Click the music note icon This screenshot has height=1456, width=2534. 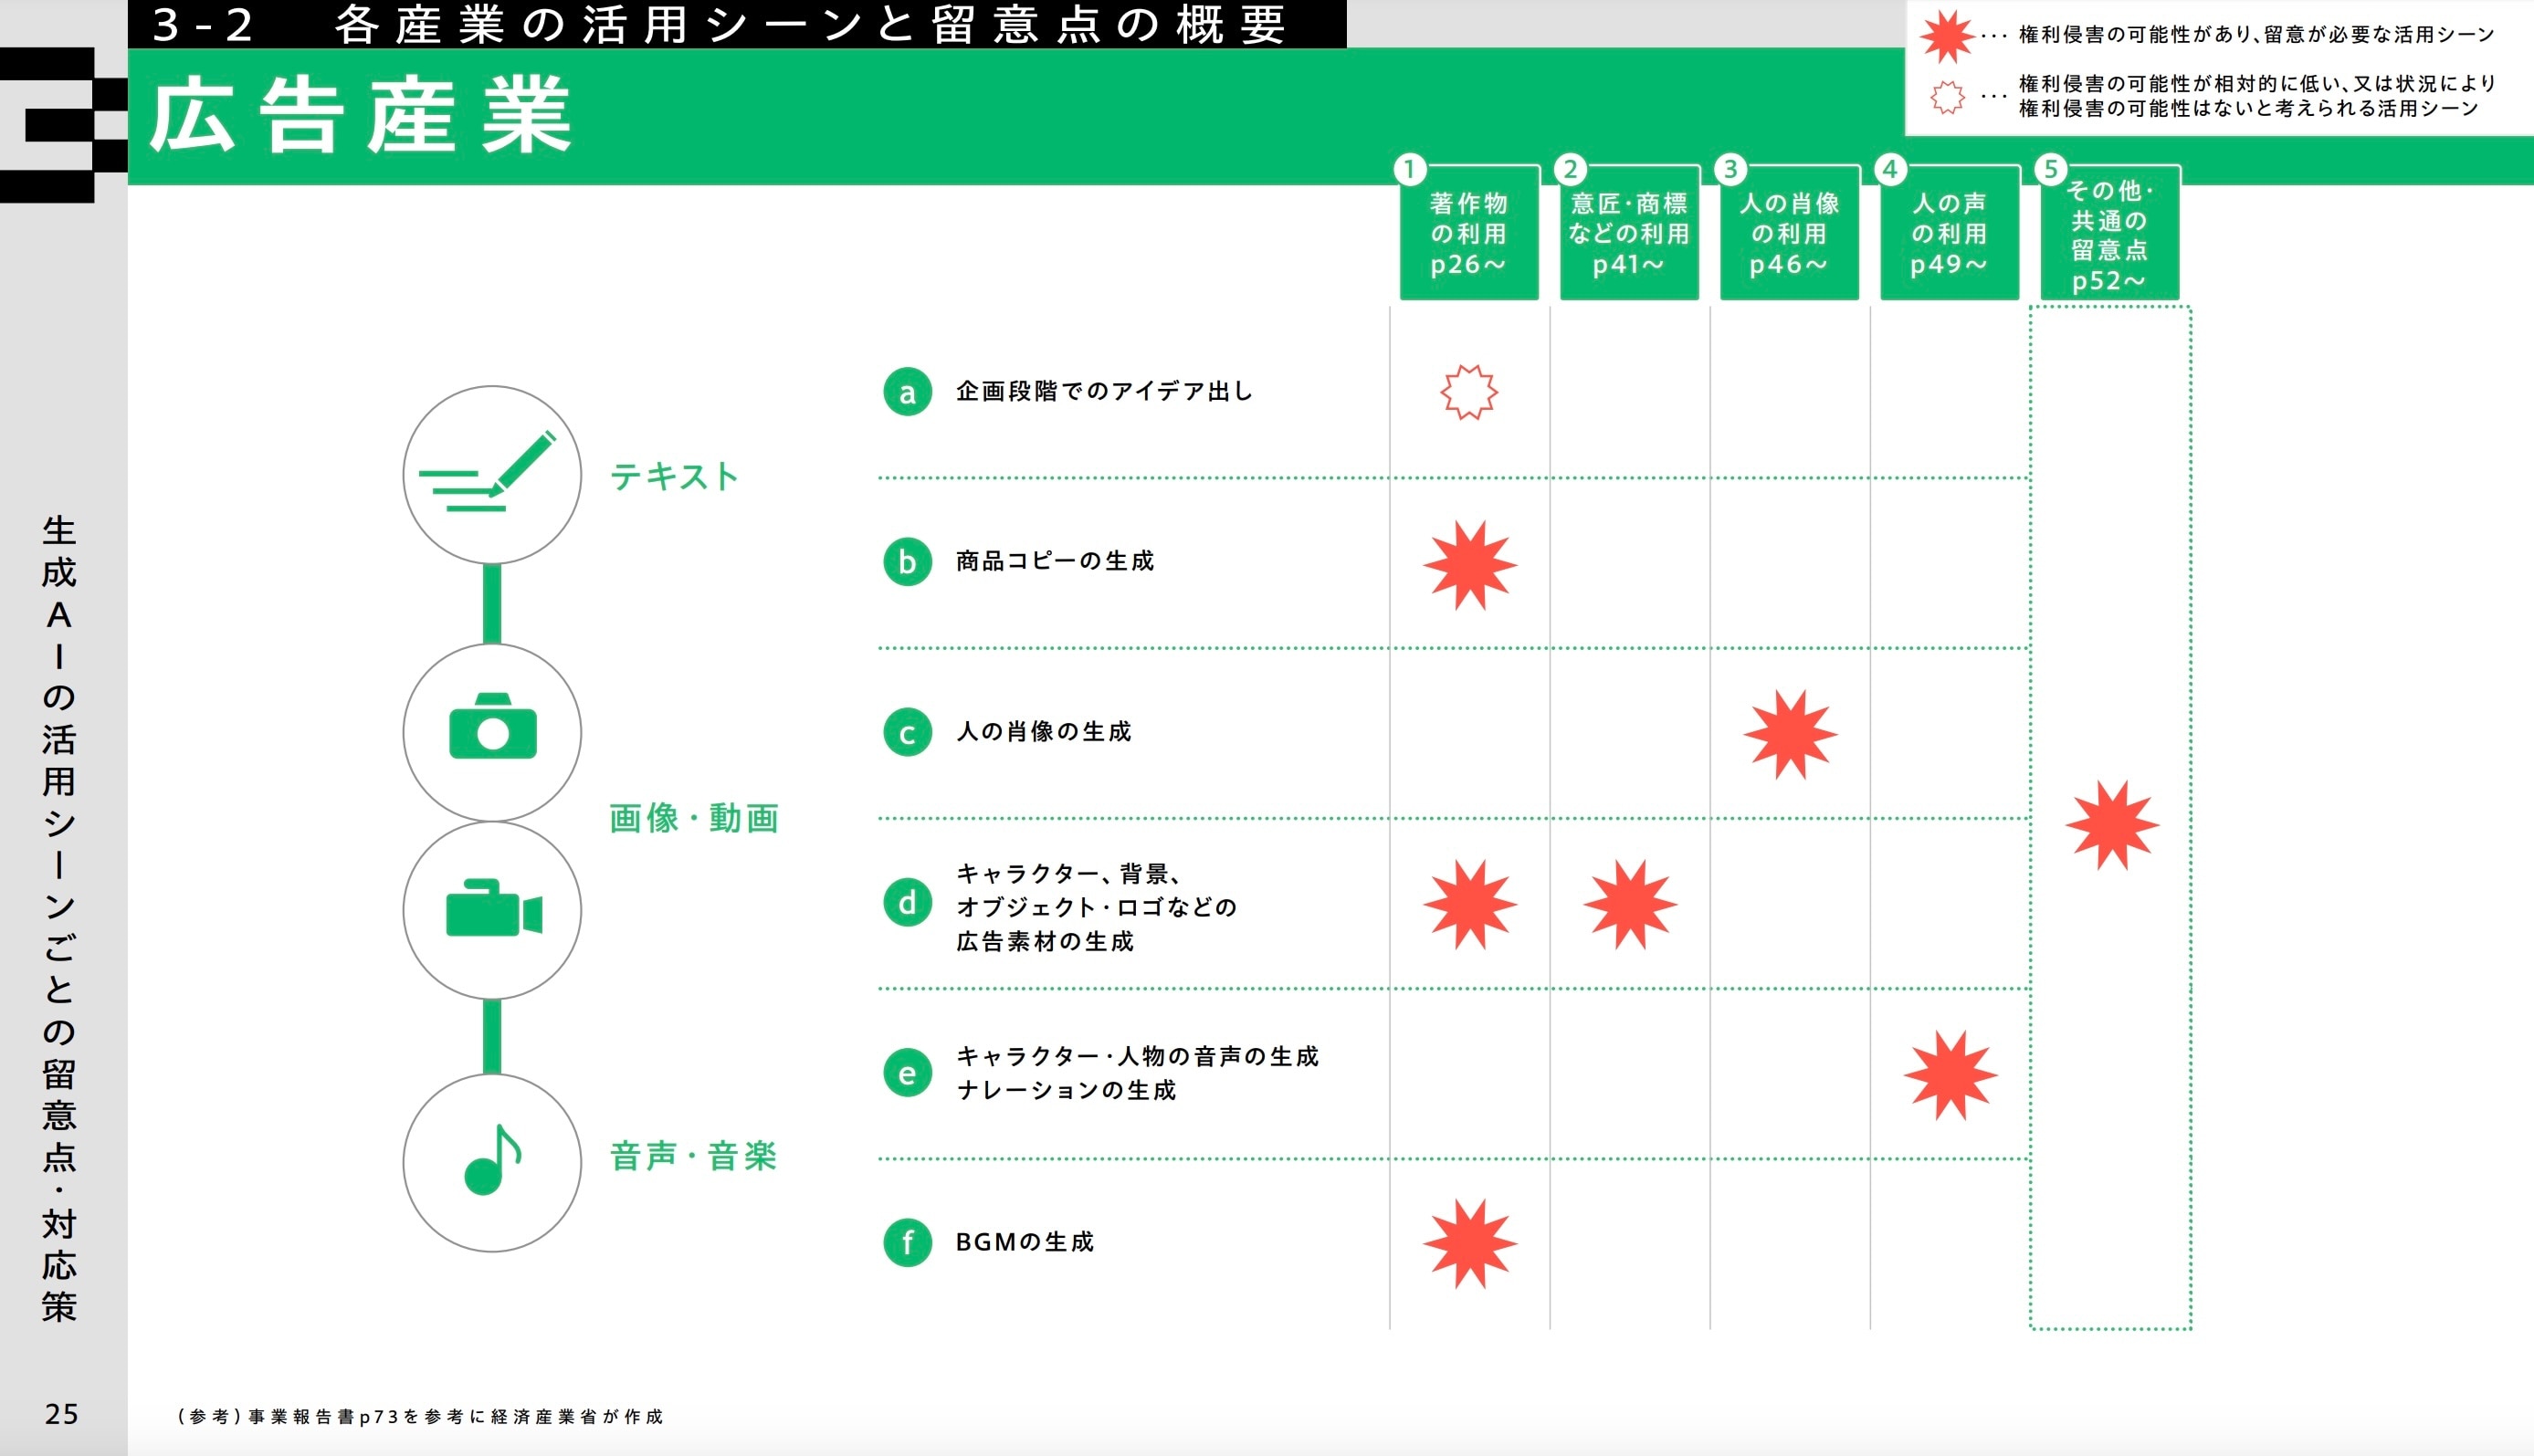pos(492,1161)
